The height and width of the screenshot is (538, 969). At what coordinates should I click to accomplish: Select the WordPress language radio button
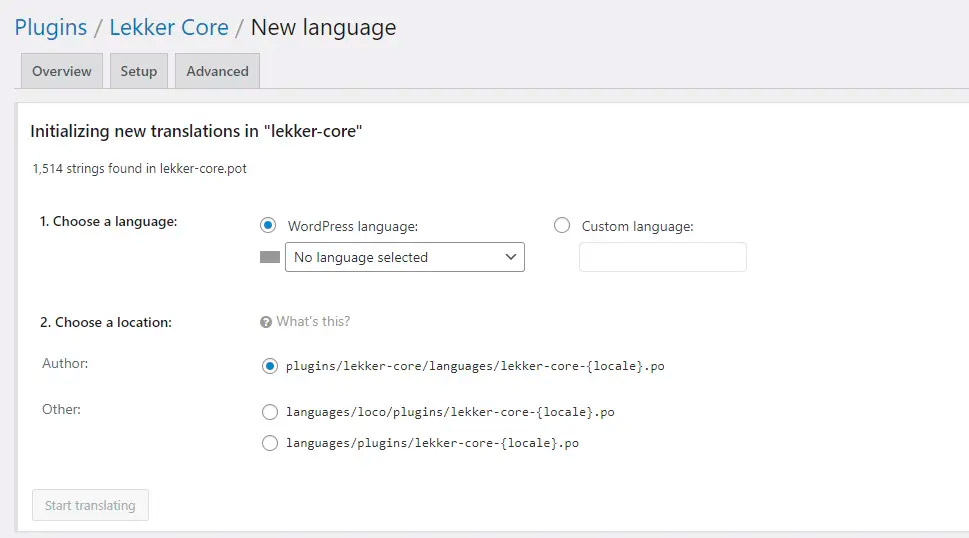[x=268, y=226]
